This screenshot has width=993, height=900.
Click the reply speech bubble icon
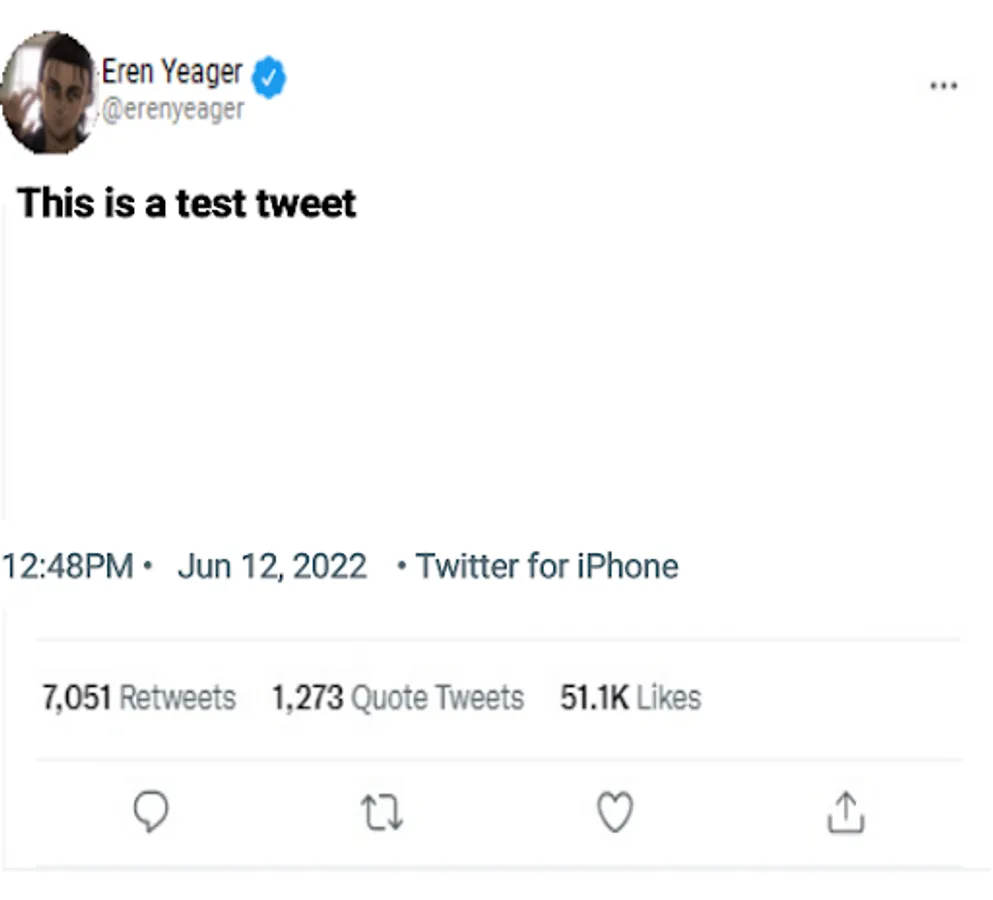click(150, 812)
